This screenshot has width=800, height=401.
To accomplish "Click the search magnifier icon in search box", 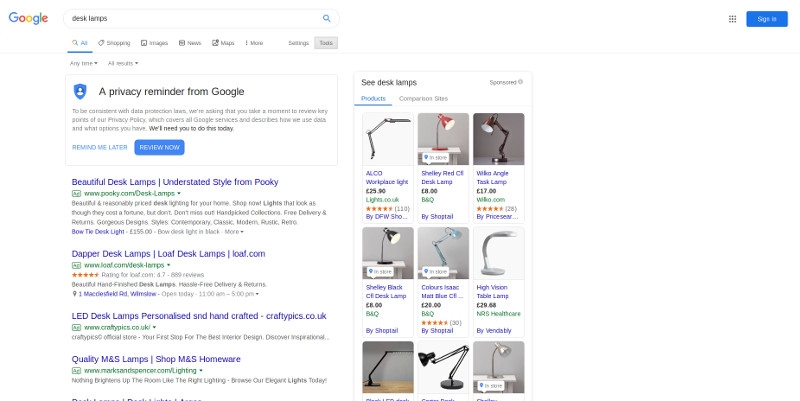I will [327, 18].
